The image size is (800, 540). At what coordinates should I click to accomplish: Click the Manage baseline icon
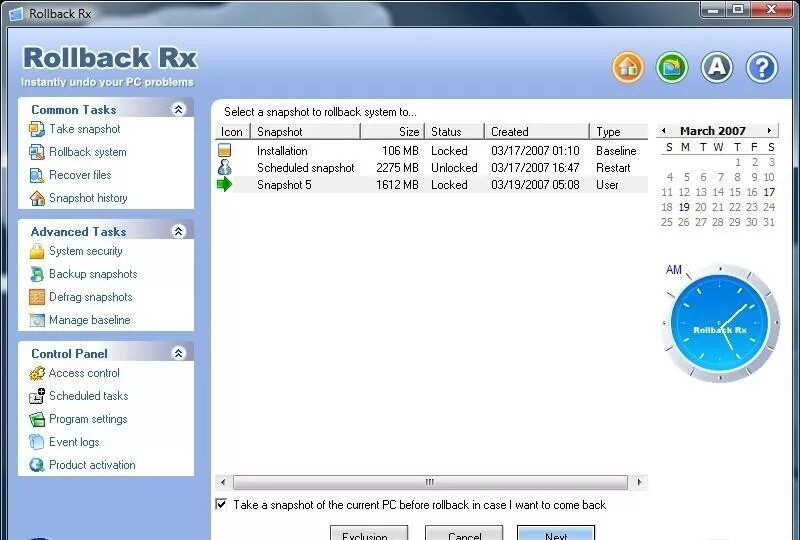(x=37, y=320)
